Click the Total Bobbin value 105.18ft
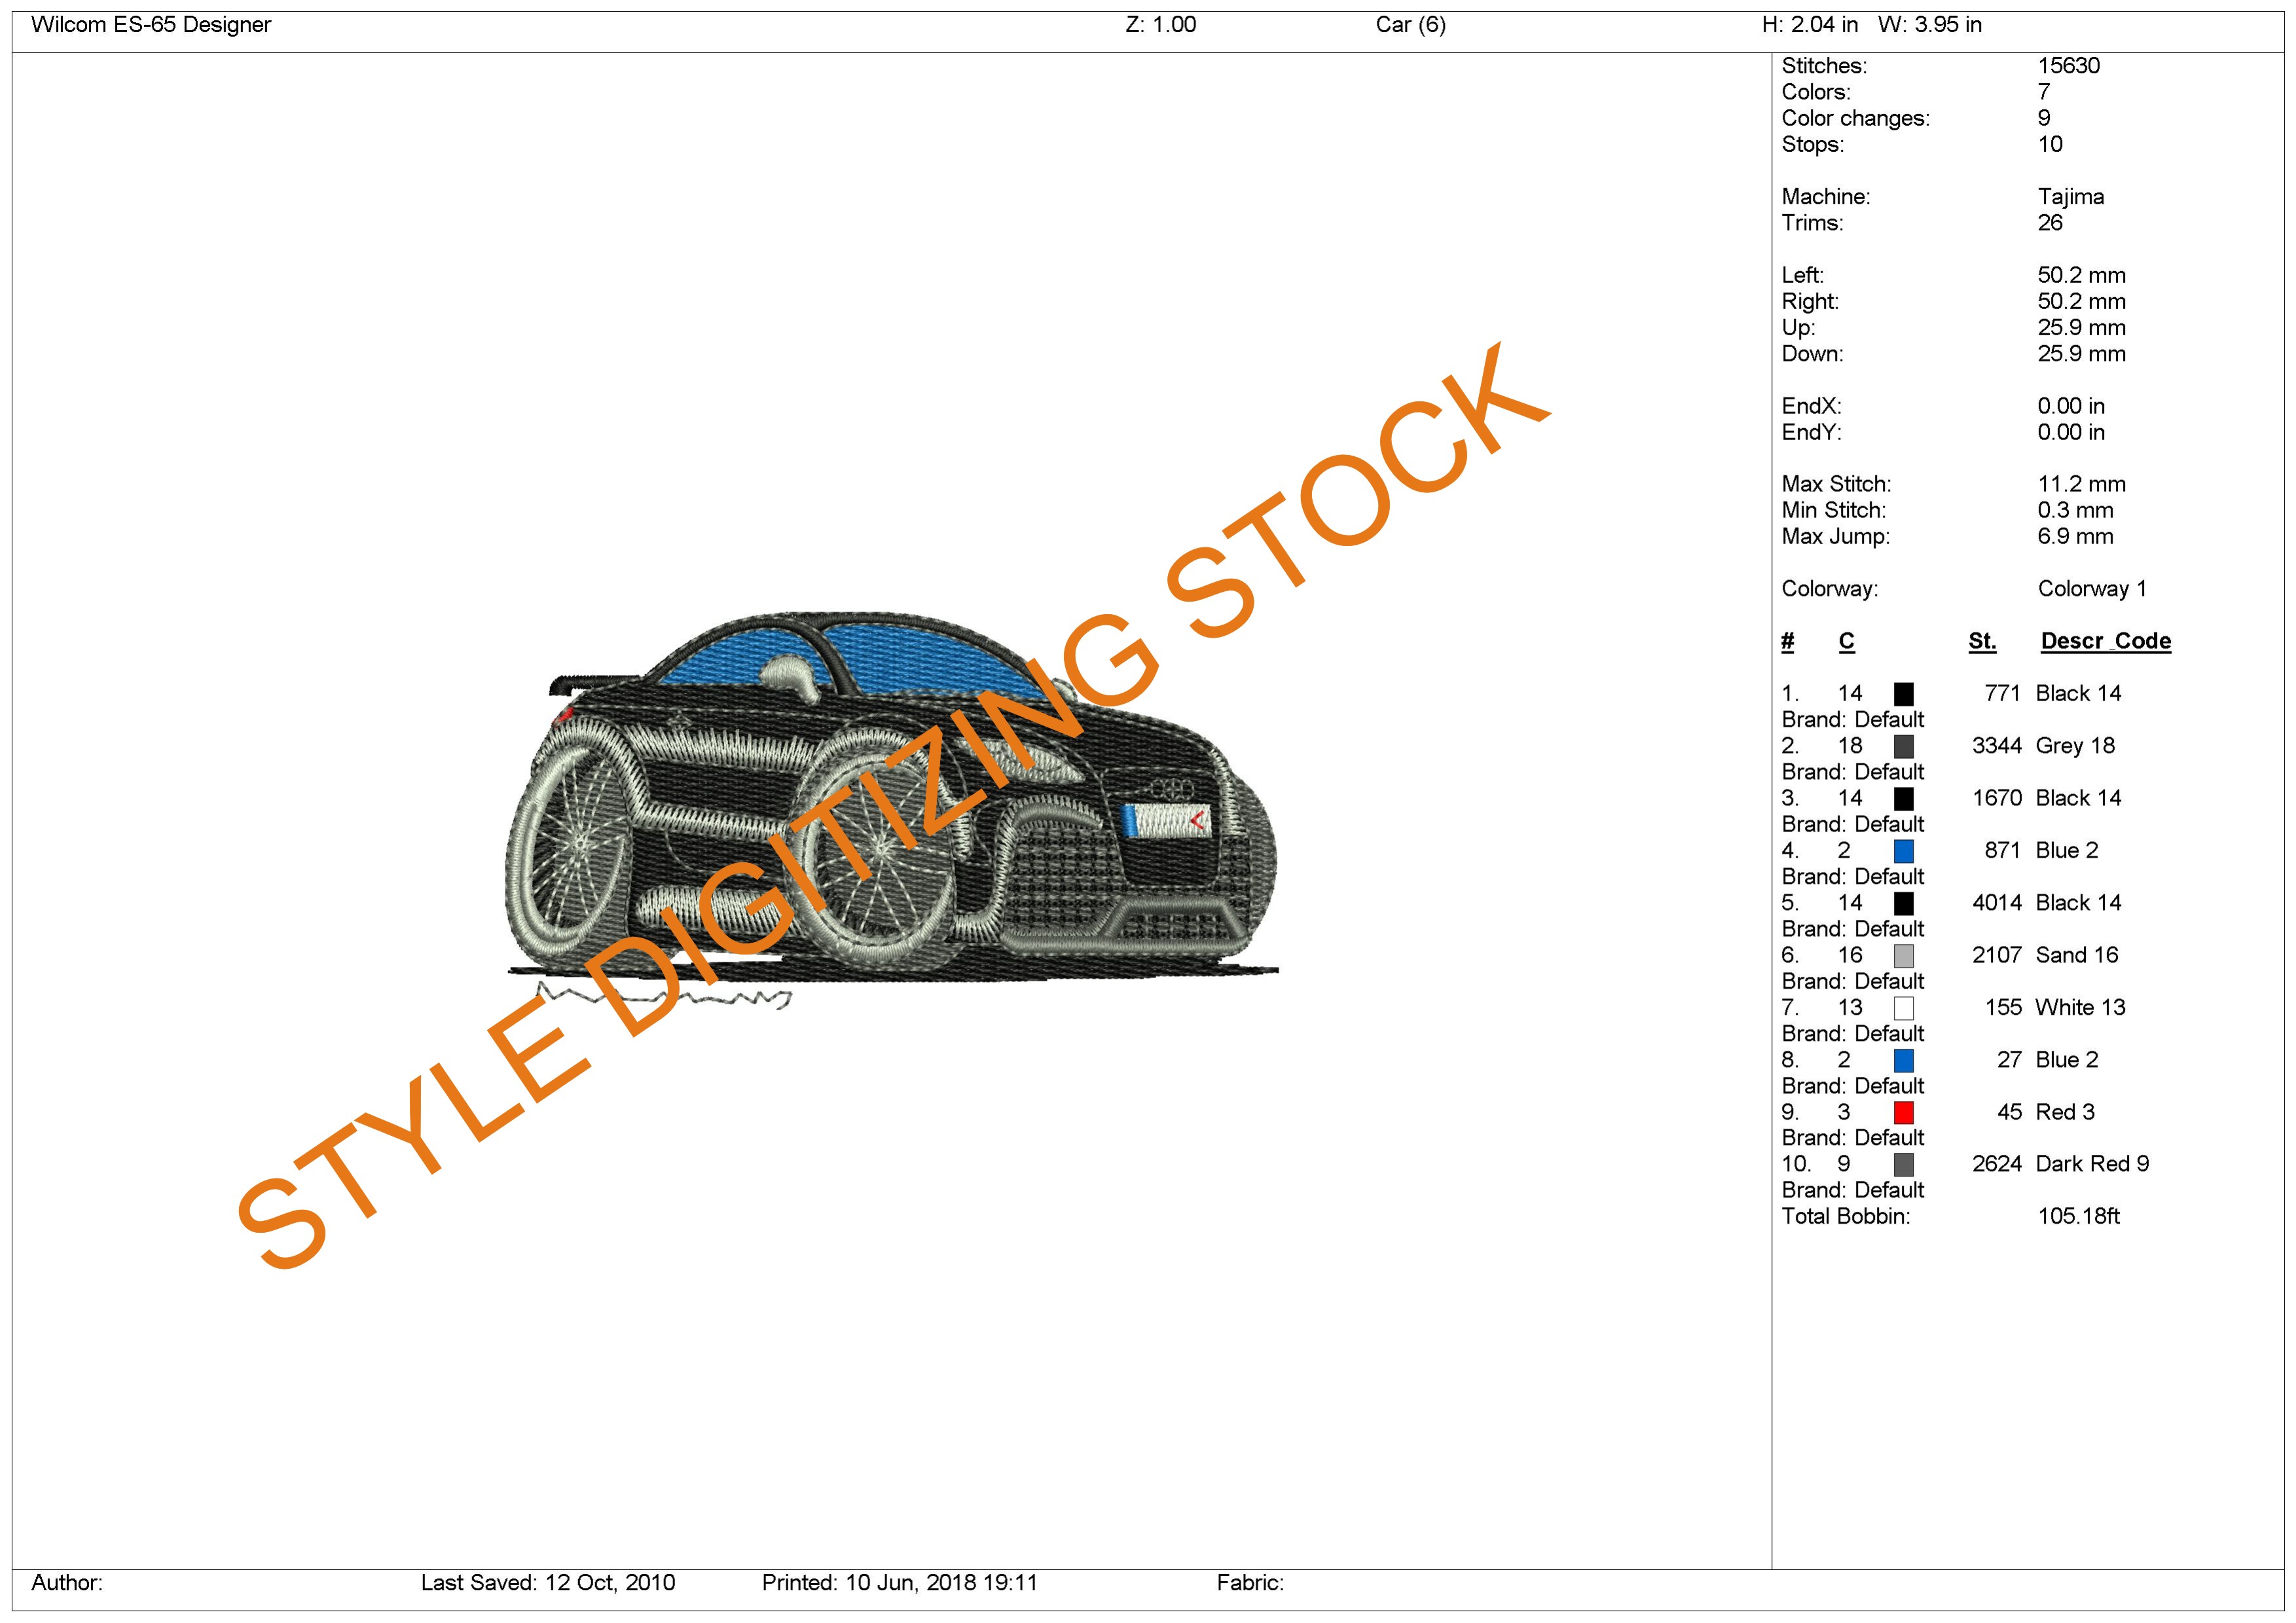The height and width of the screenshot is (1623, 2296). click(2078, 1216)
